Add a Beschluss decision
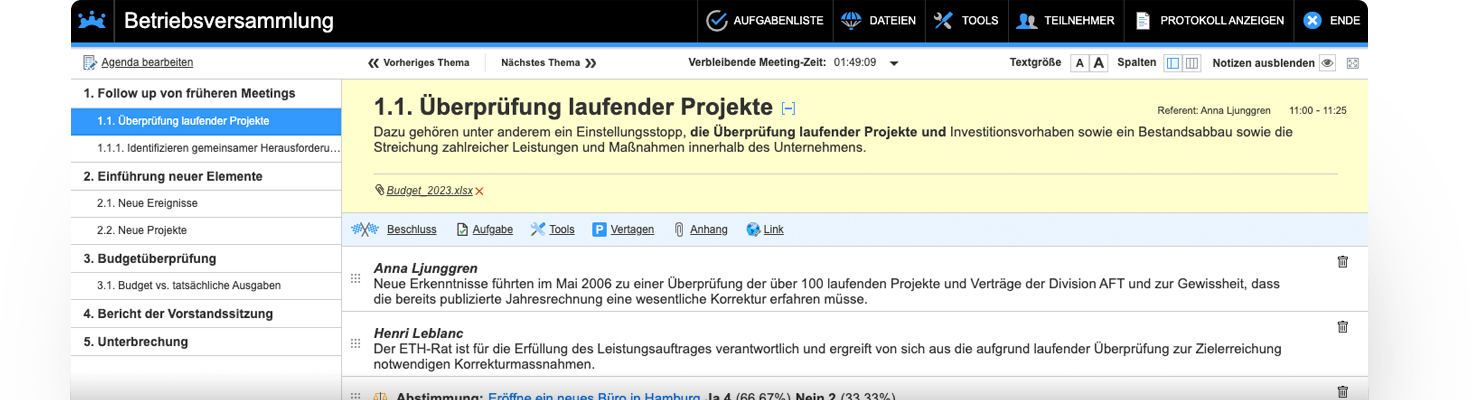The width and height of the screenshot is (1472, 400). click(x=412, y=229)
